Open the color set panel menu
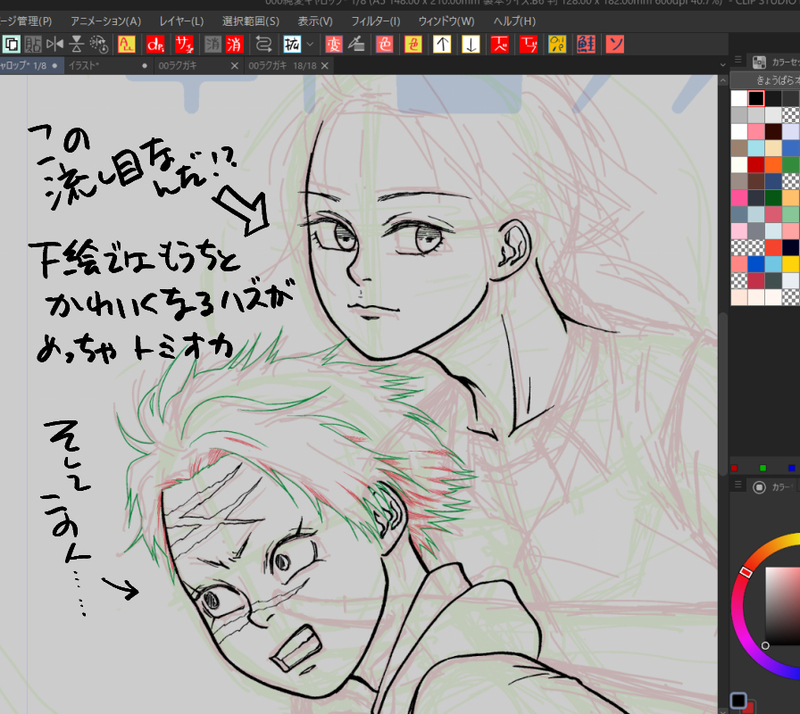The width and height of the screenshot is (800, 714). tap(738, 60)
